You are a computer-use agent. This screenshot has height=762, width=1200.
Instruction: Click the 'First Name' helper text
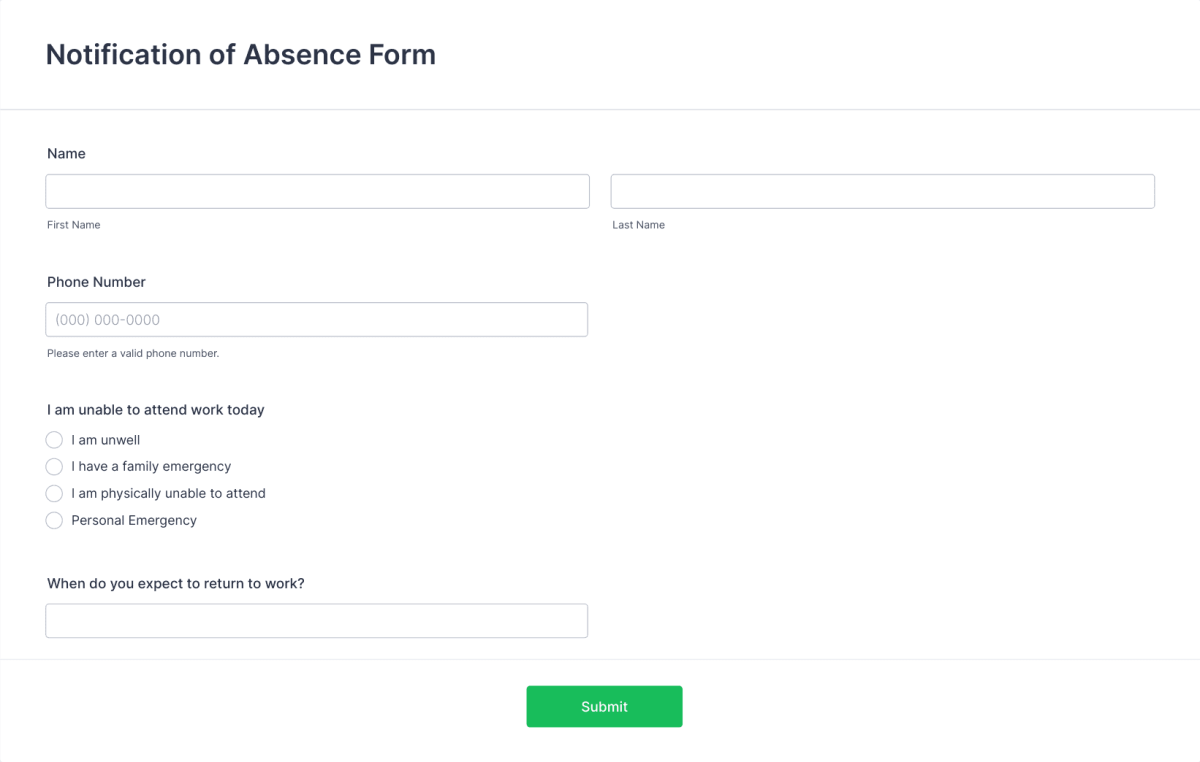click(73, 224)
